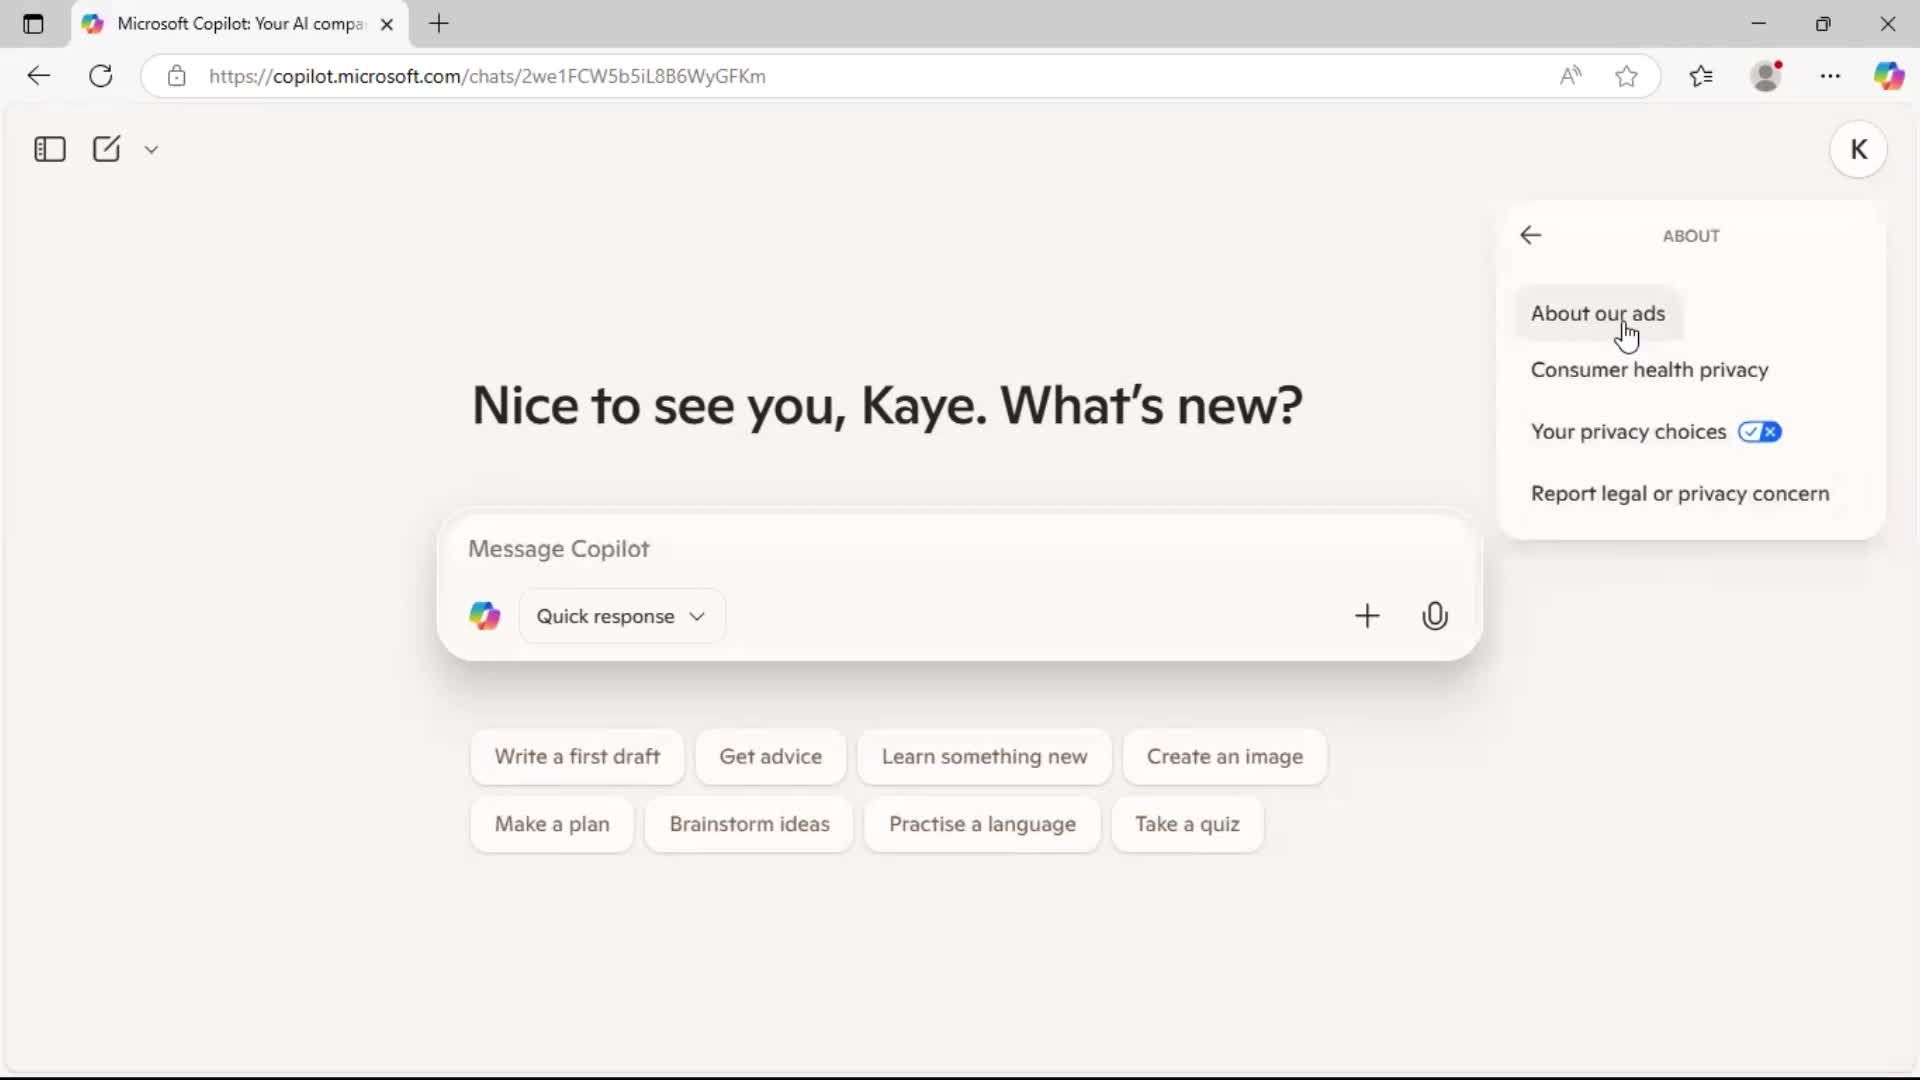Open a new browser tab

[x=439, y=24]
